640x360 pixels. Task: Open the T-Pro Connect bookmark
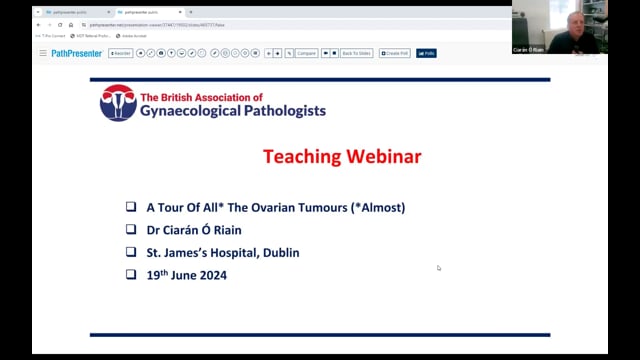click(50, 36)
